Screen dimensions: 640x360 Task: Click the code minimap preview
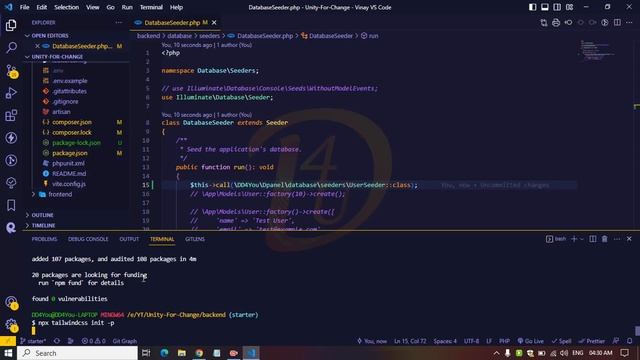click(597, 50)
